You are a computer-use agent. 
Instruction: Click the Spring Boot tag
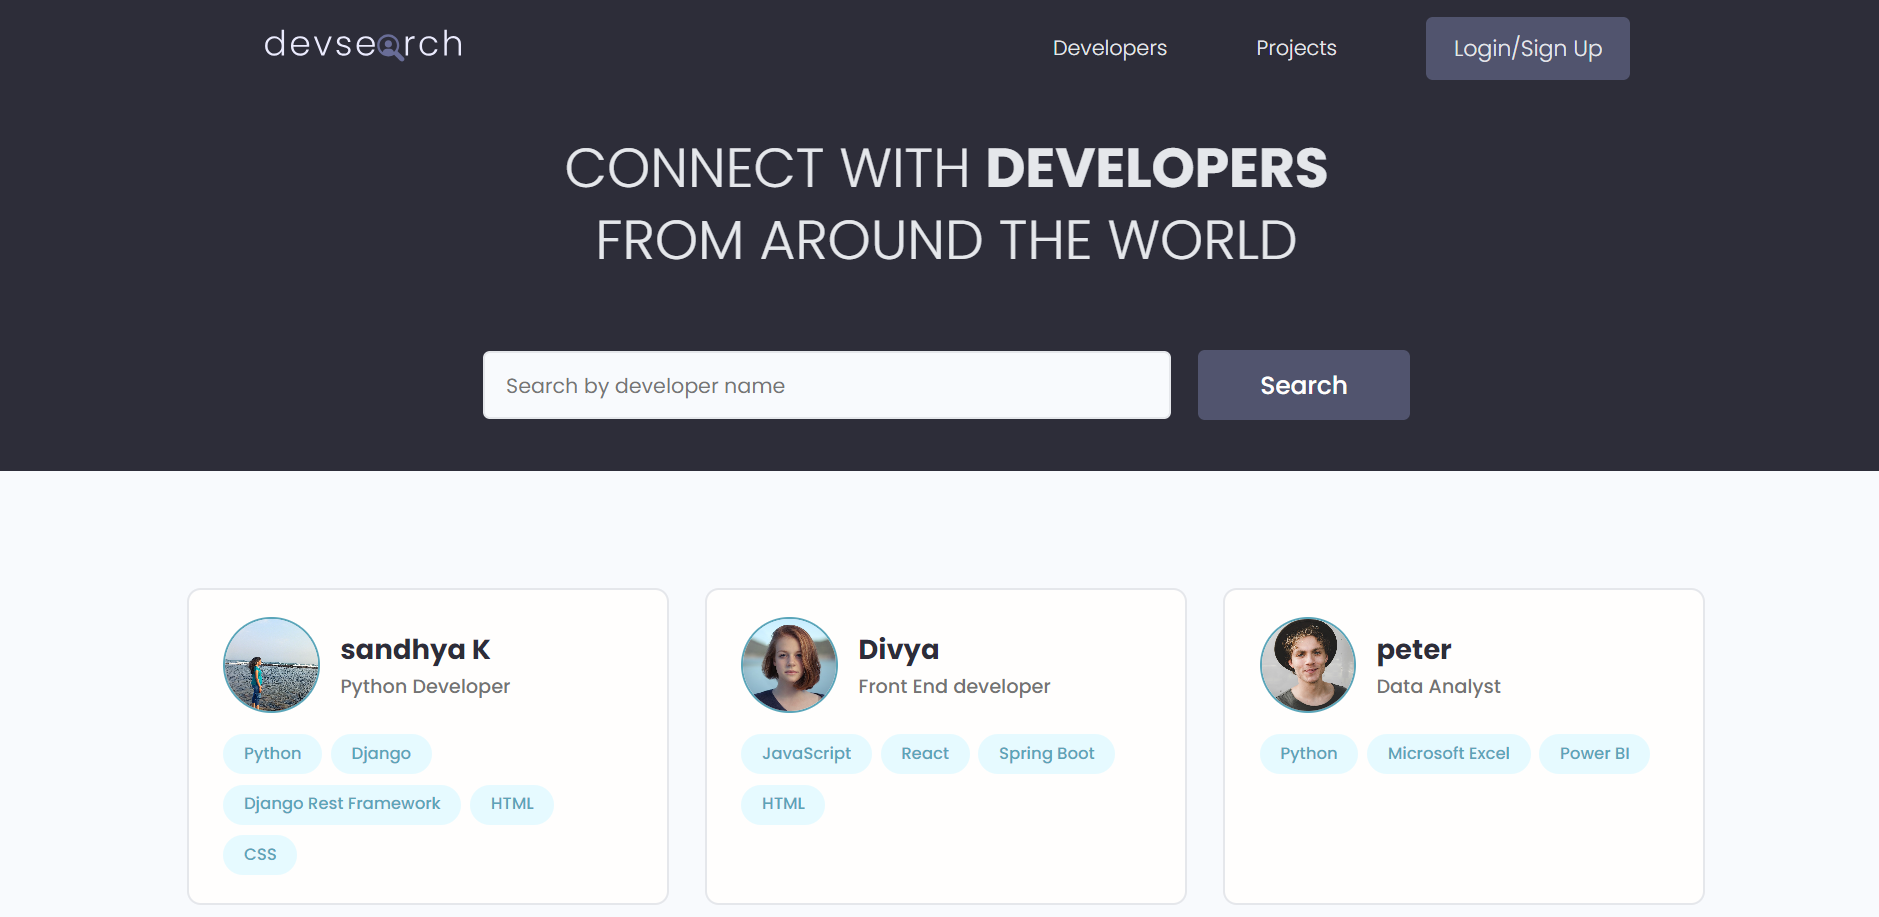[x=1046, y=753]
